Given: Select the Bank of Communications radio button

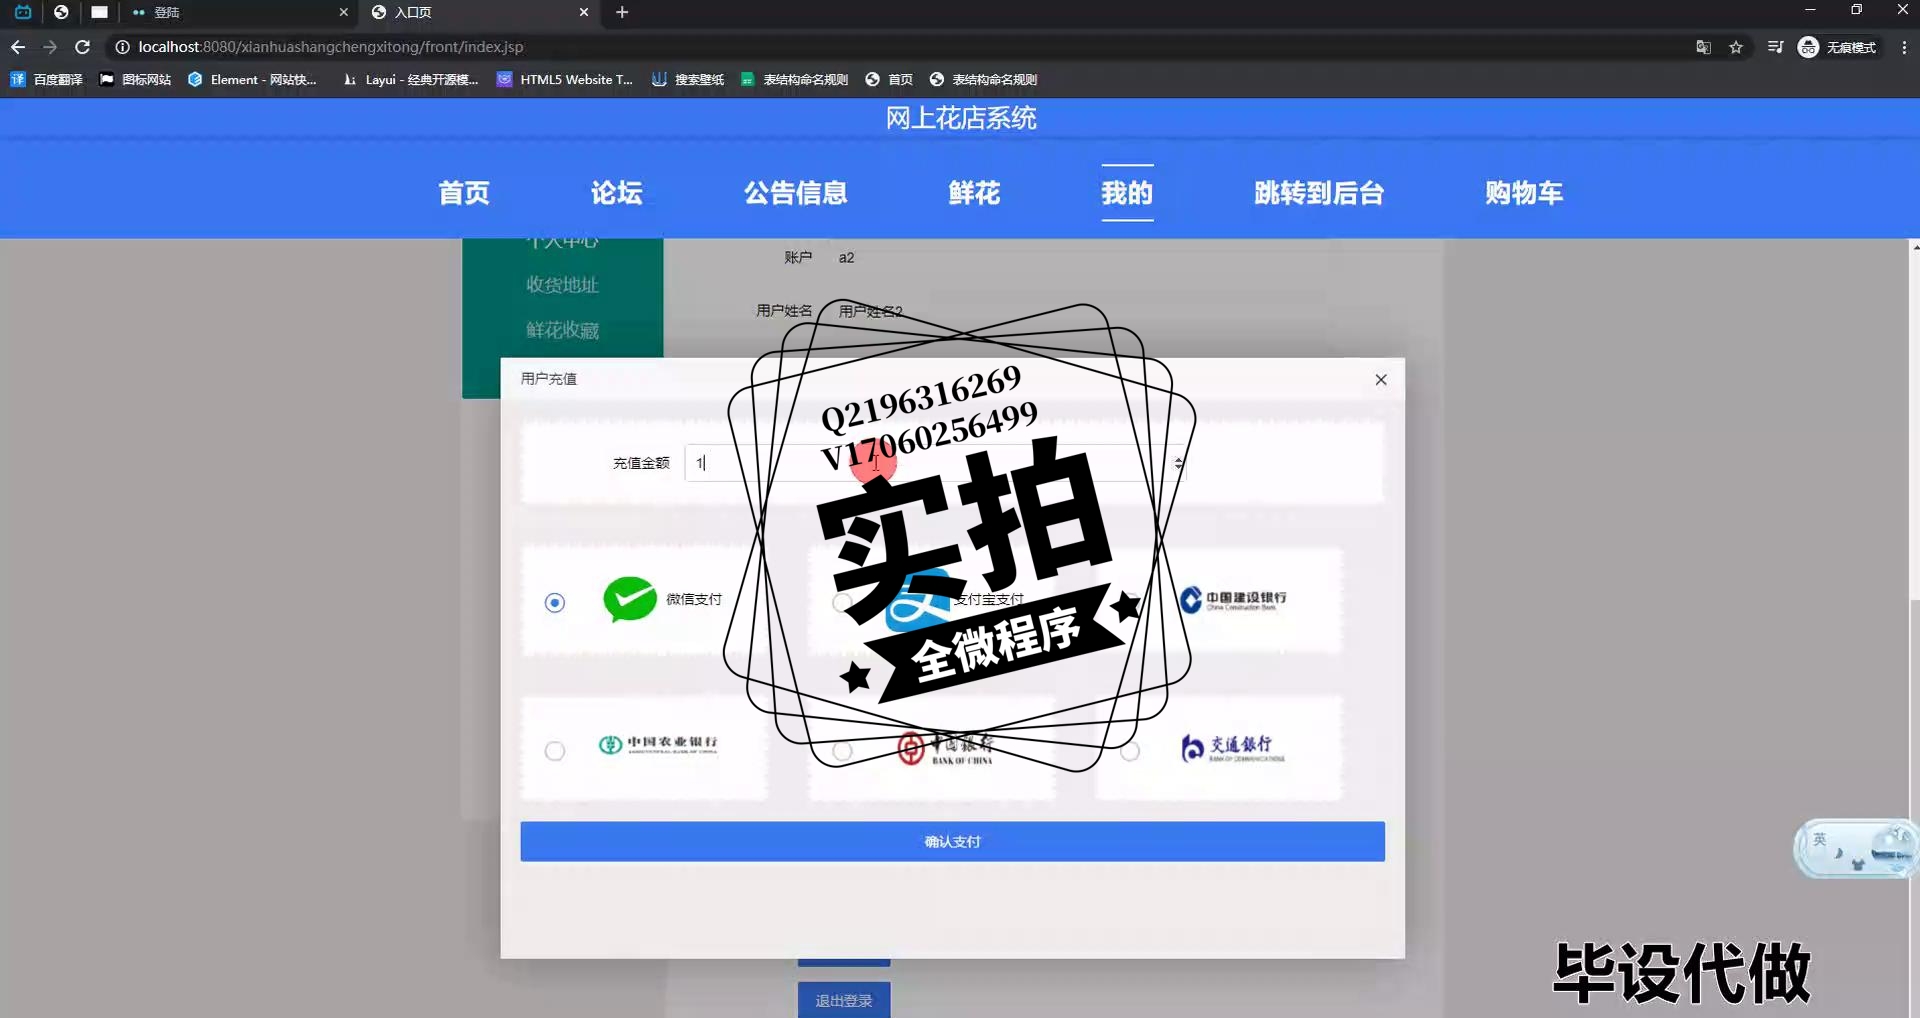Looking at the screenshot, I should point(1130,751).
